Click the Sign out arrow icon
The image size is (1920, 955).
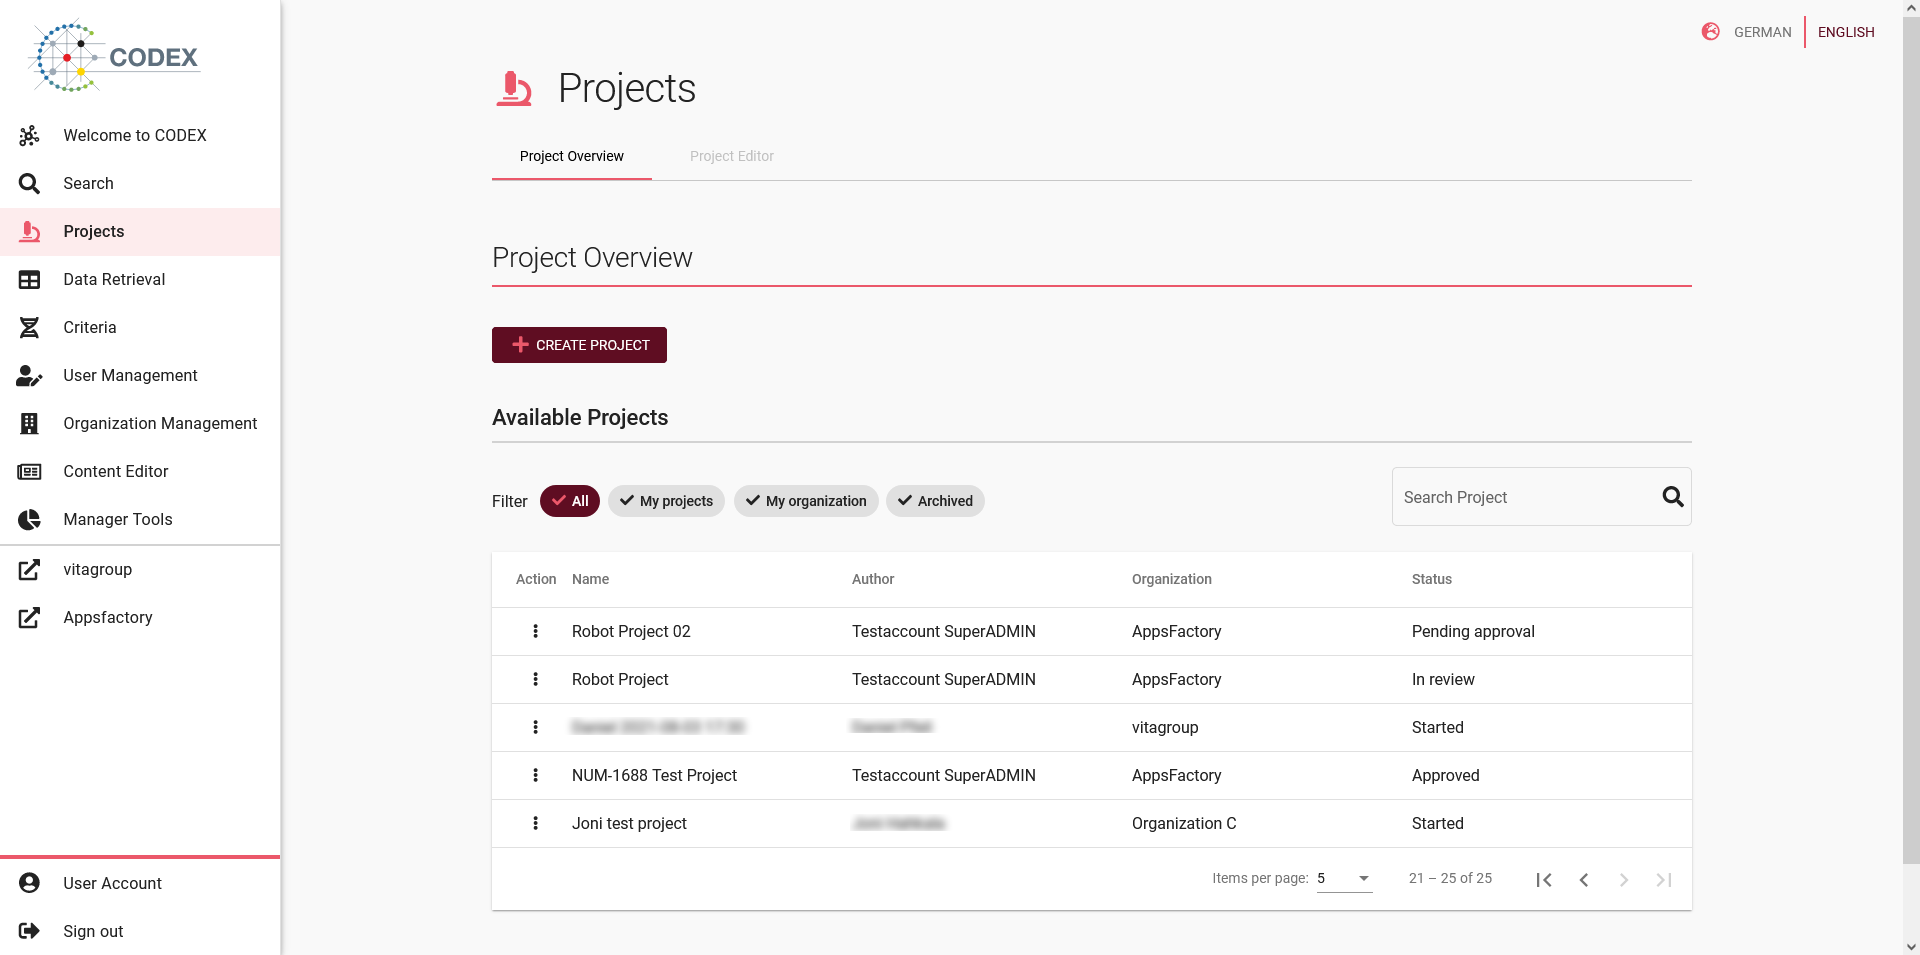pos(29,931)
